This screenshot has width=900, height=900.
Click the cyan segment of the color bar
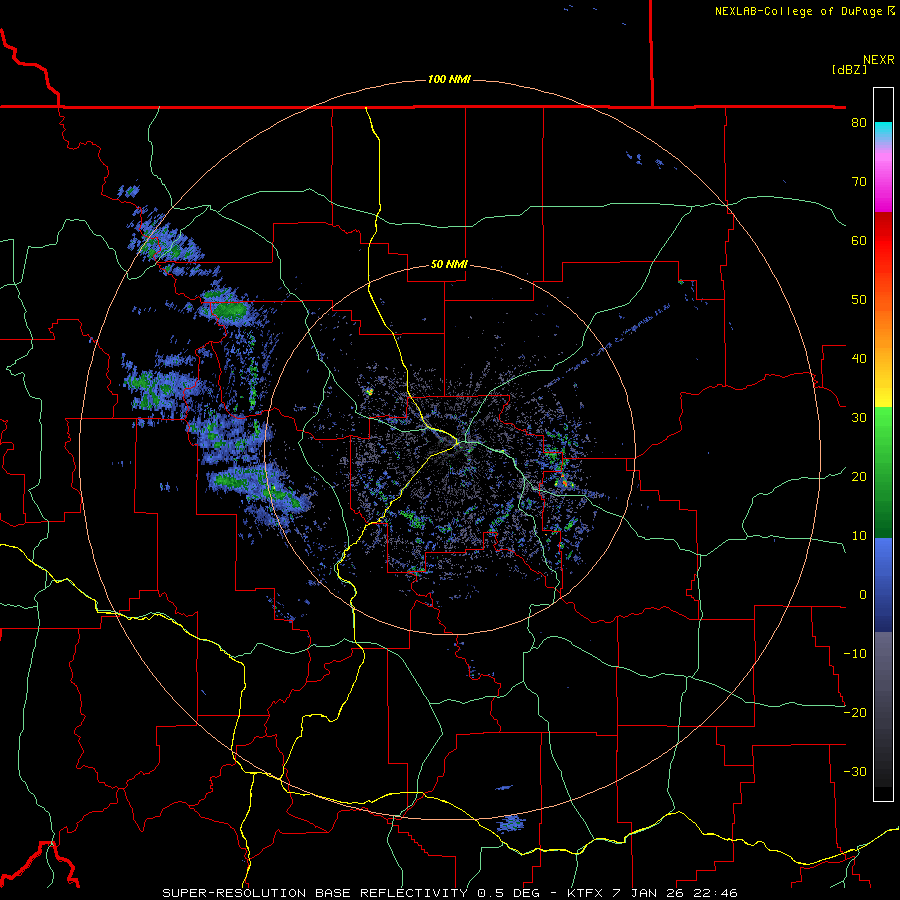(x=883, y=131)
